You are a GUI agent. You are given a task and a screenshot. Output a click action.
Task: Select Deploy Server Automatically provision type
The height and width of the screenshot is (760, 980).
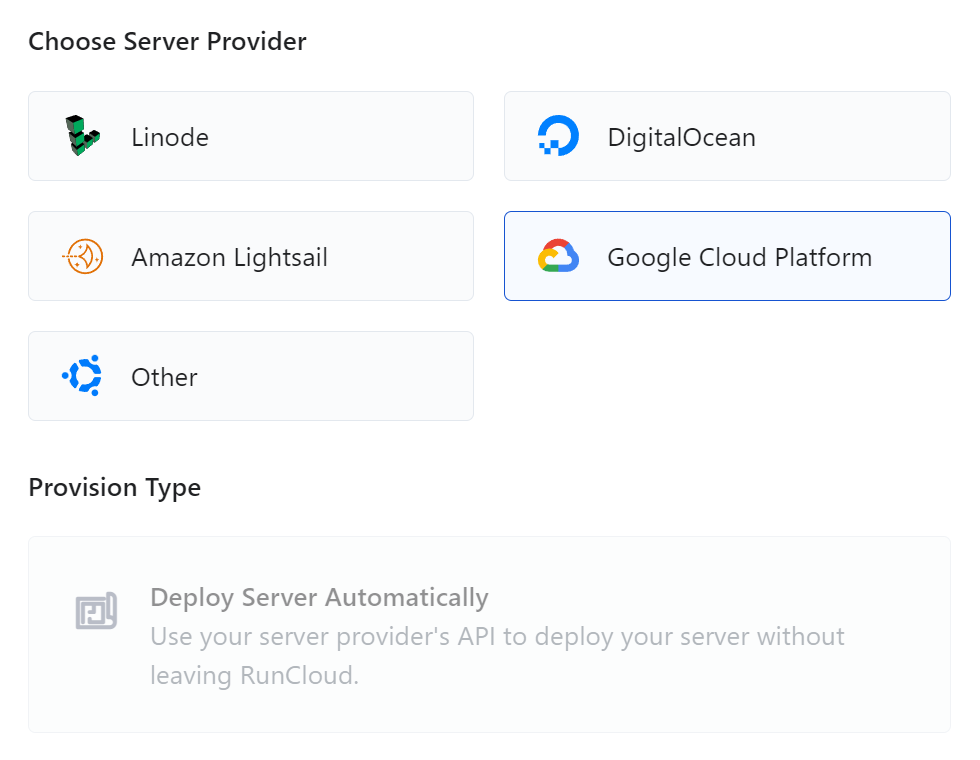pos(489,634)
